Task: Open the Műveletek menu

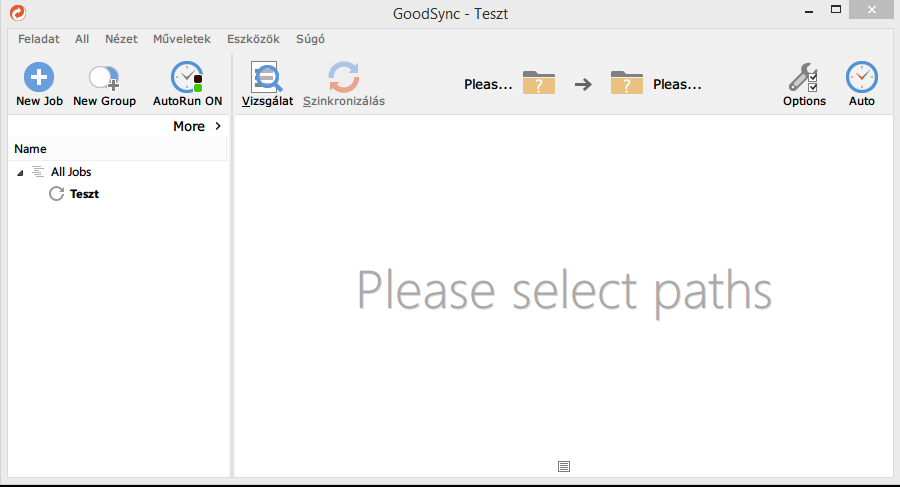Action: pyautogui.click(x=181, y=39)
